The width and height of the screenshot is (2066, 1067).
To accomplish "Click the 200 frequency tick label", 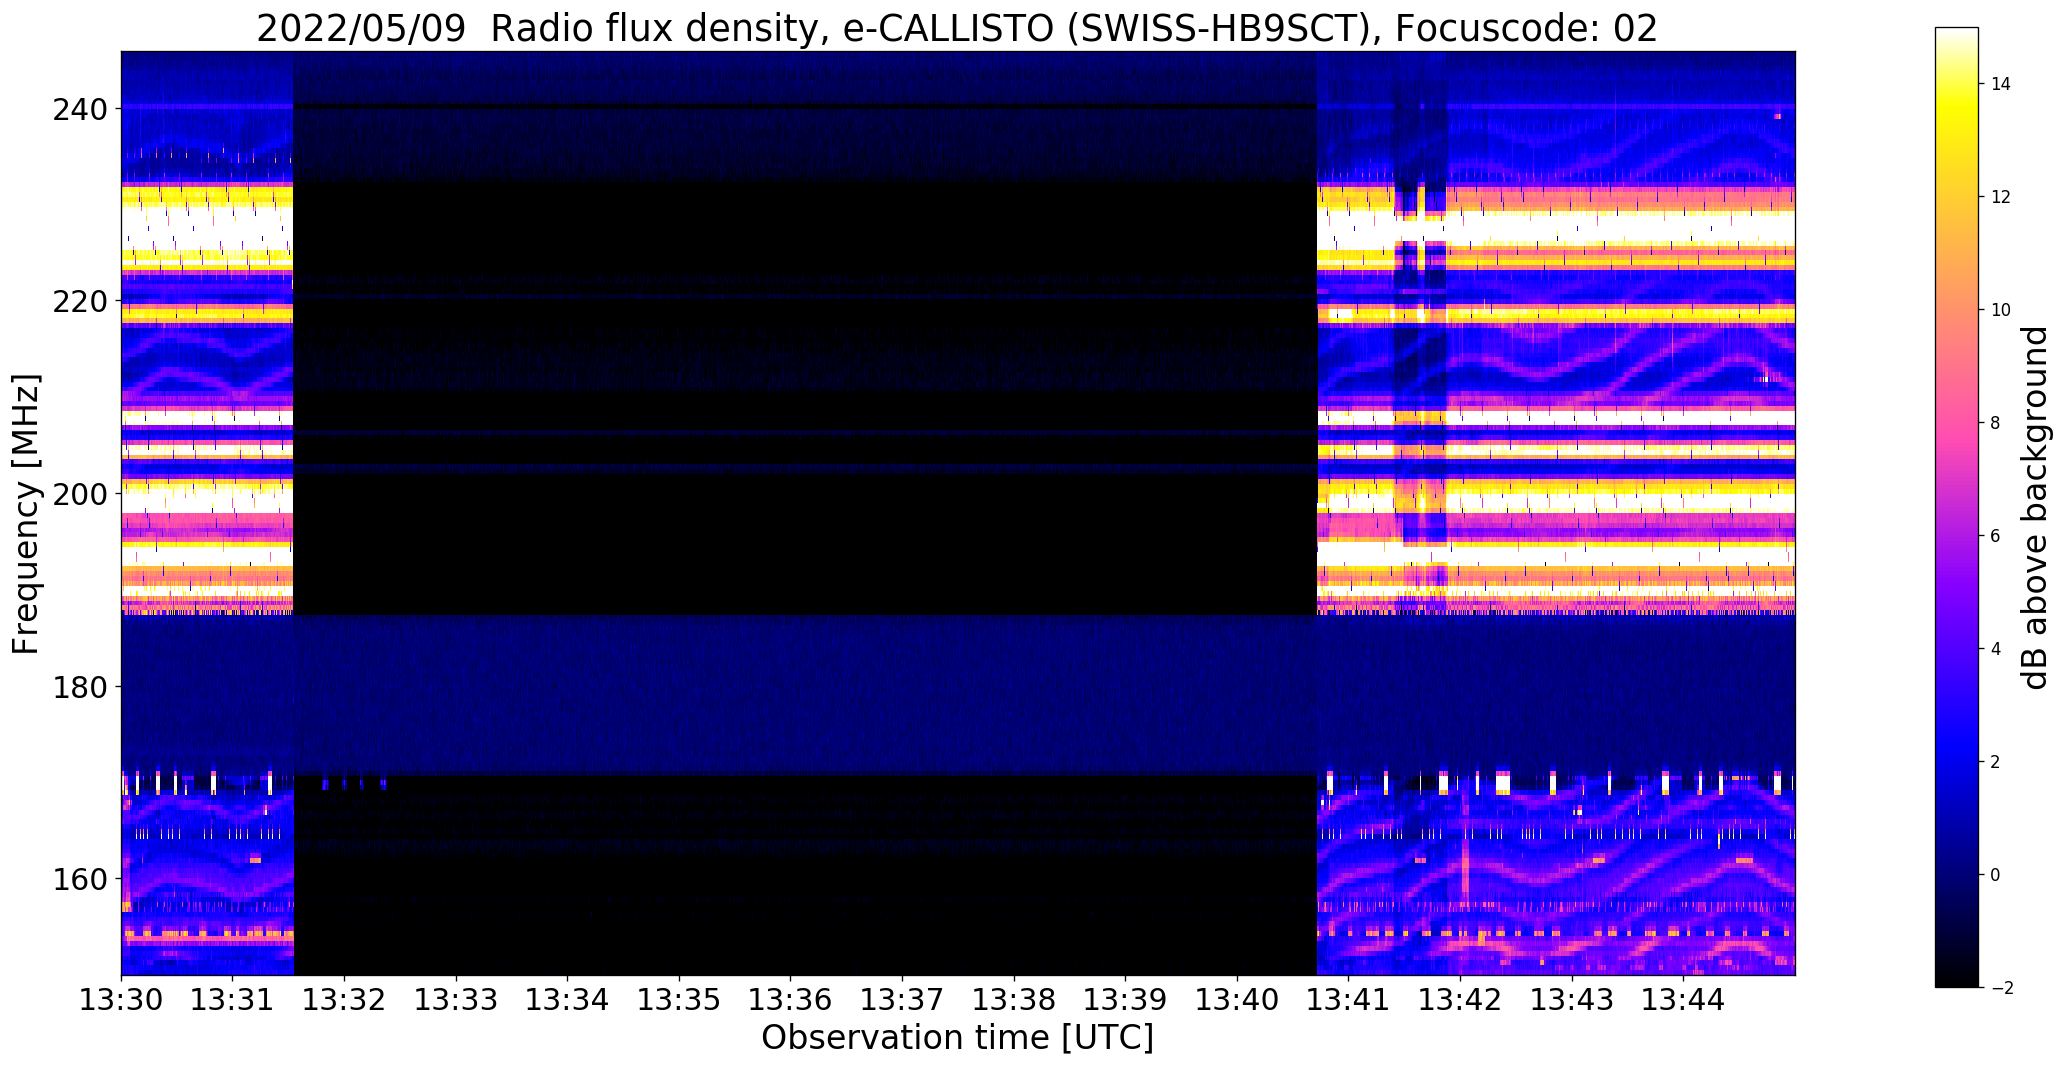I will tap(78, 494).
